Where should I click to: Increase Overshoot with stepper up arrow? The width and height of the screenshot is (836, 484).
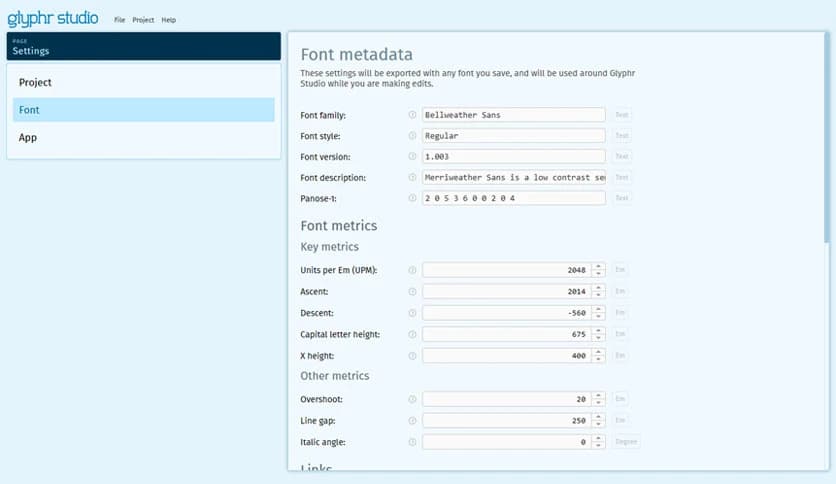point(598,395)
